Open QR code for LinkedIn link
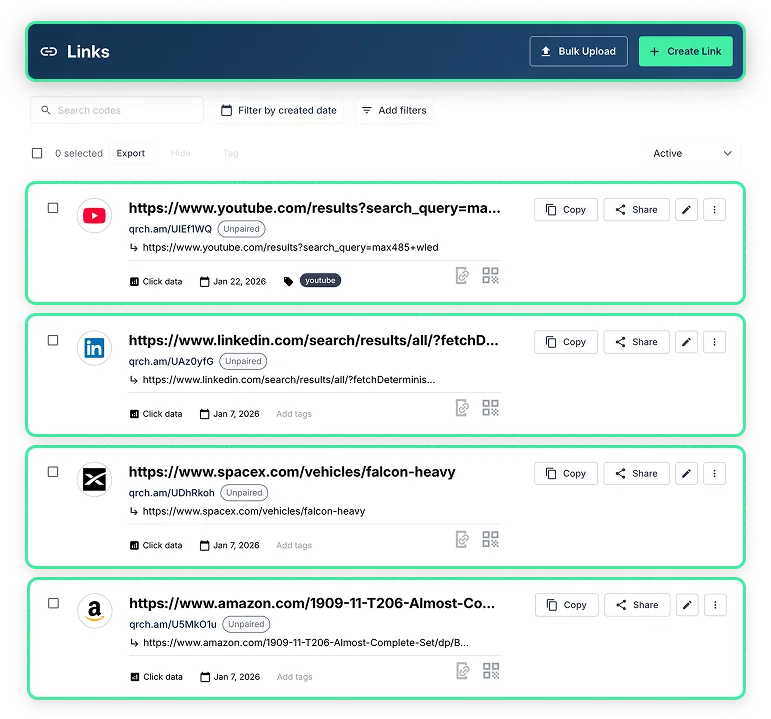Viewport: 771px width, 719px height. 490,408
